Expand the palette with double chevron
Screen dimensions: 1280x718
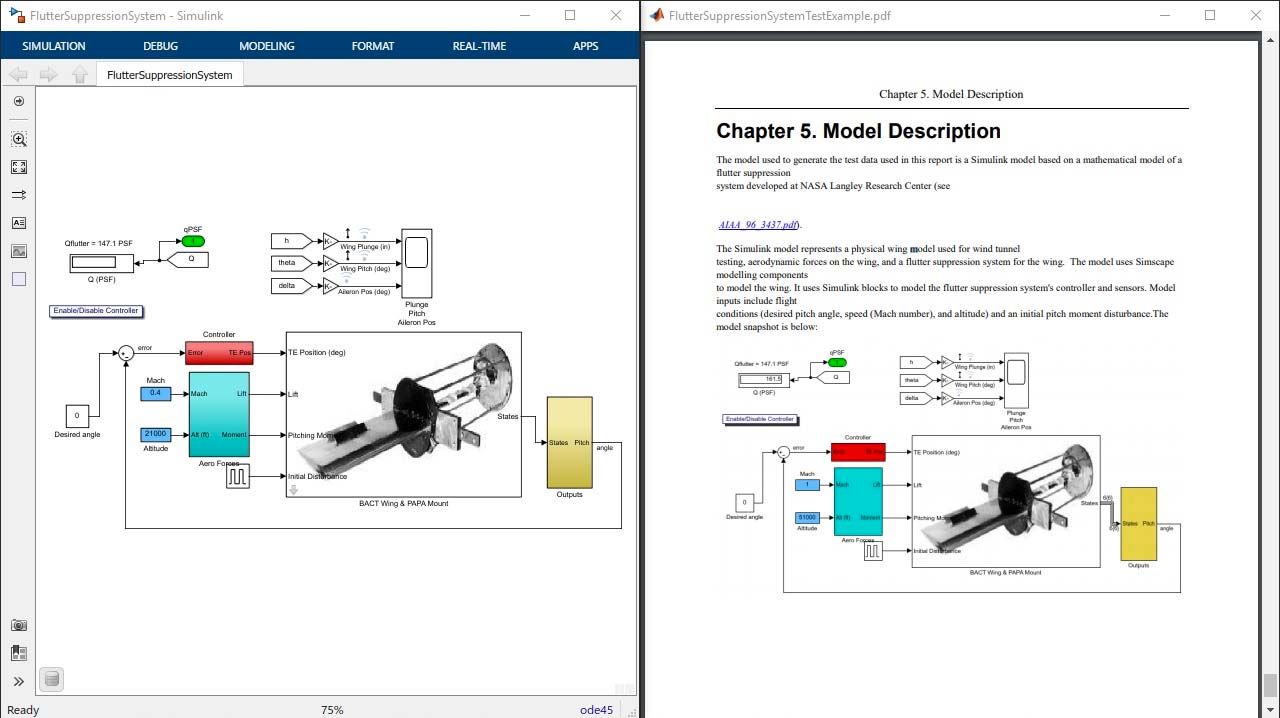pyautogui.click(x=19, y=682)
